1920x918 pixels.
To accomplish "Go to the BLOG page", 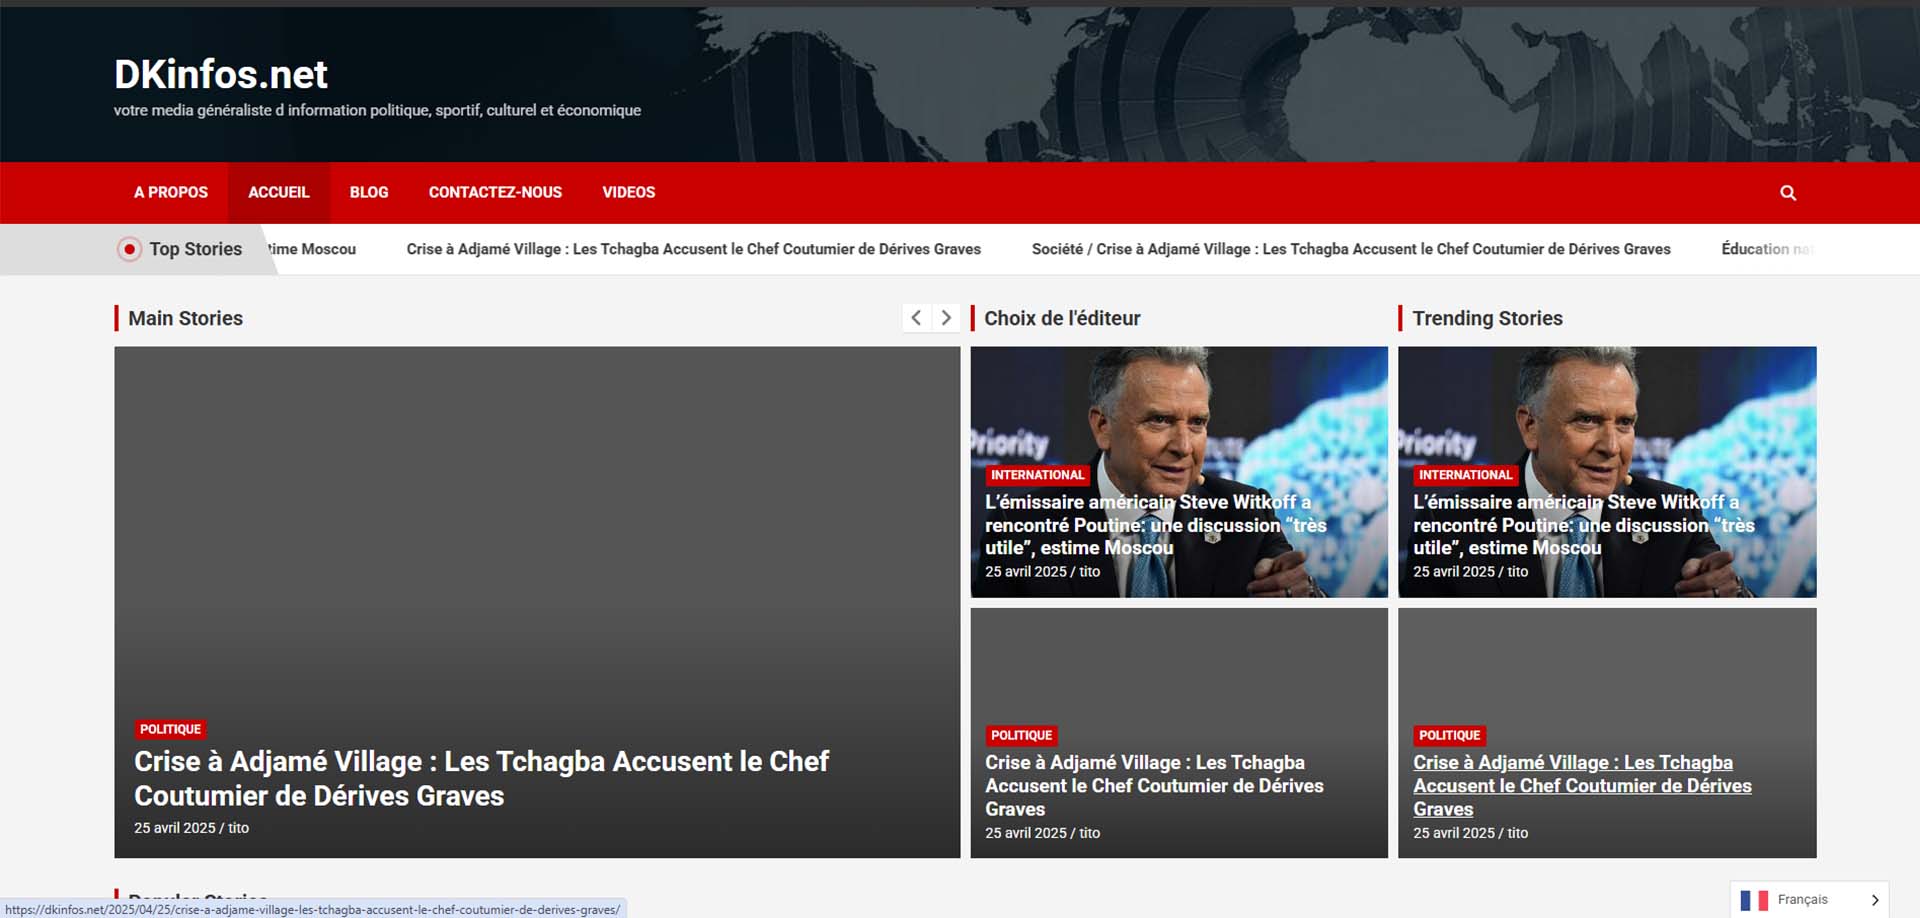I will point(369,192).
